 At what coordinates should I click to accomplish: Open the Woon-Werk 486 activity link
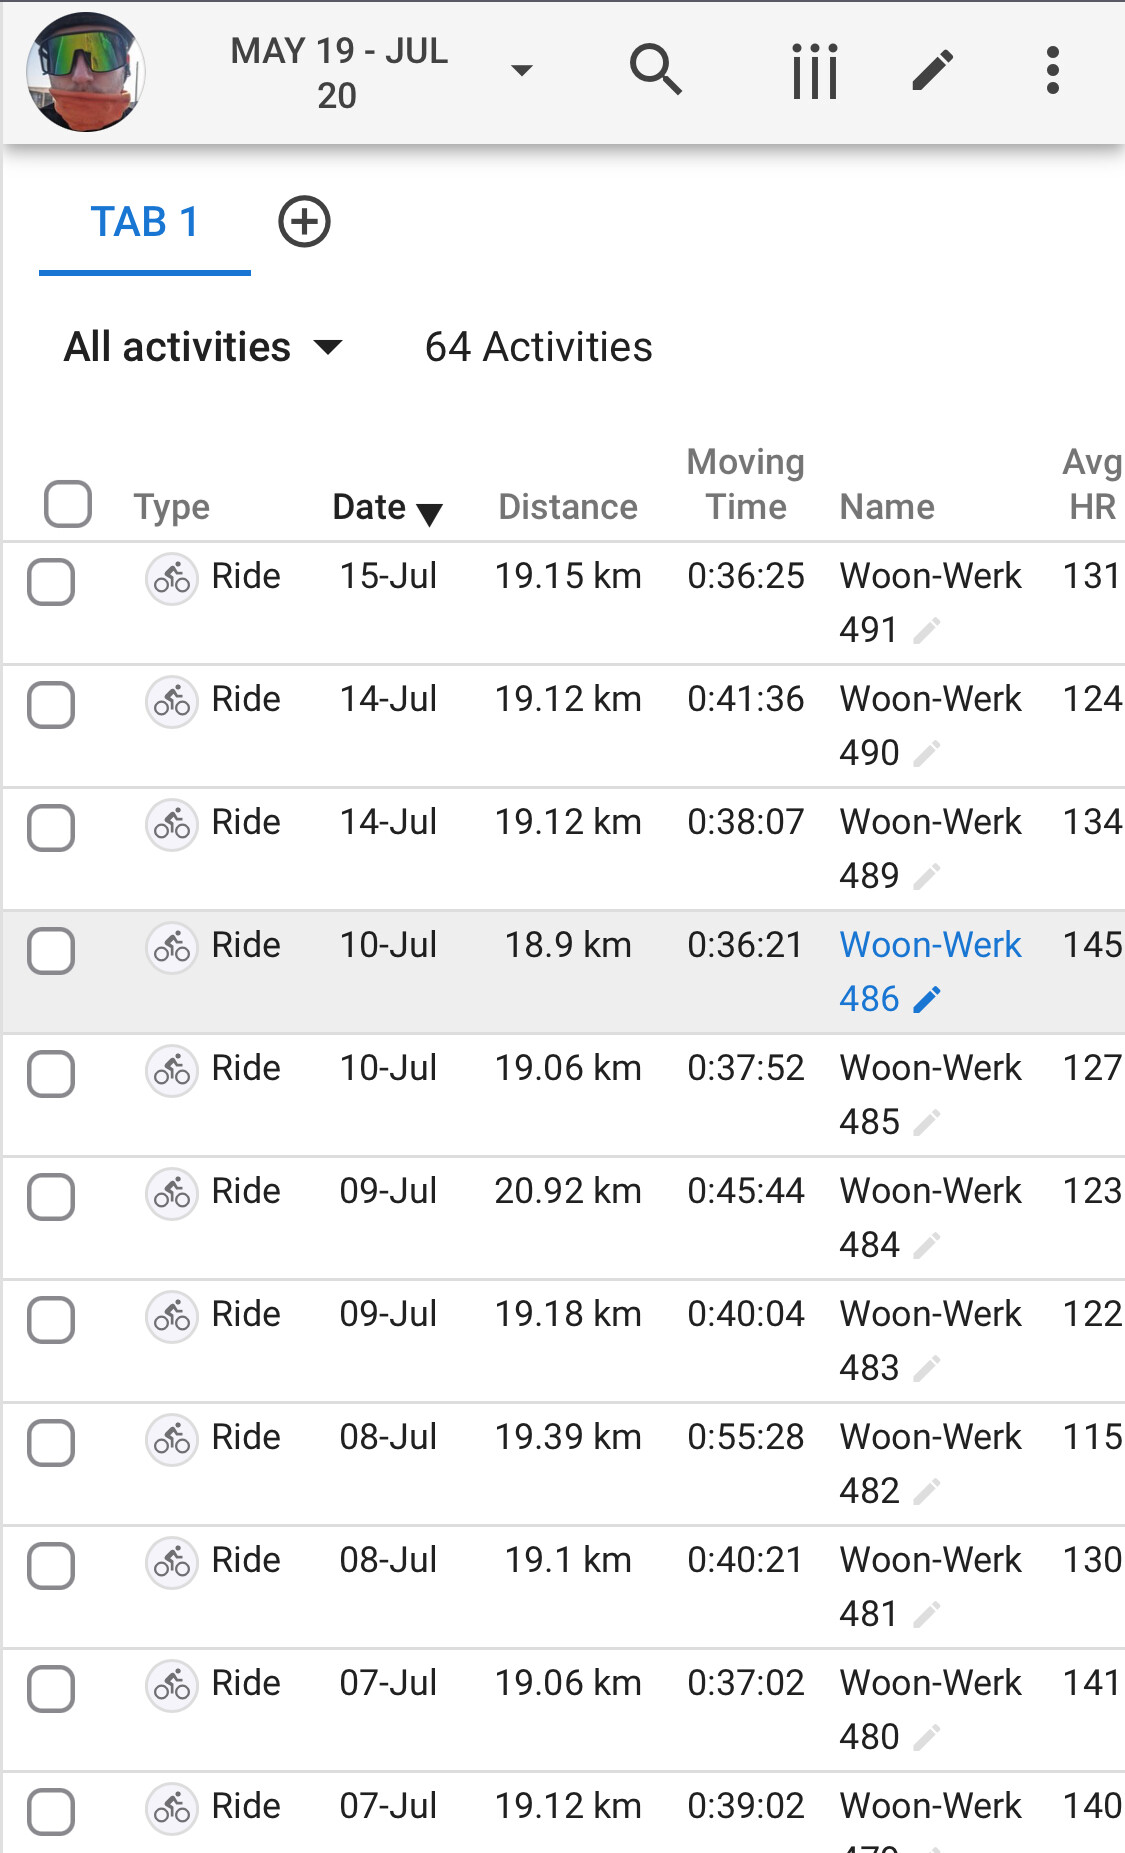929,946
